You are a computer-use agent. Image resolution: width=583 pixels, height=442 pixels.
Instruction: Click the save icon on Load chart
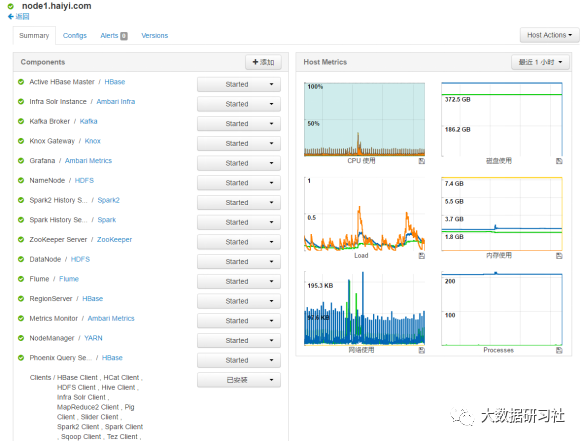point(422,256)
